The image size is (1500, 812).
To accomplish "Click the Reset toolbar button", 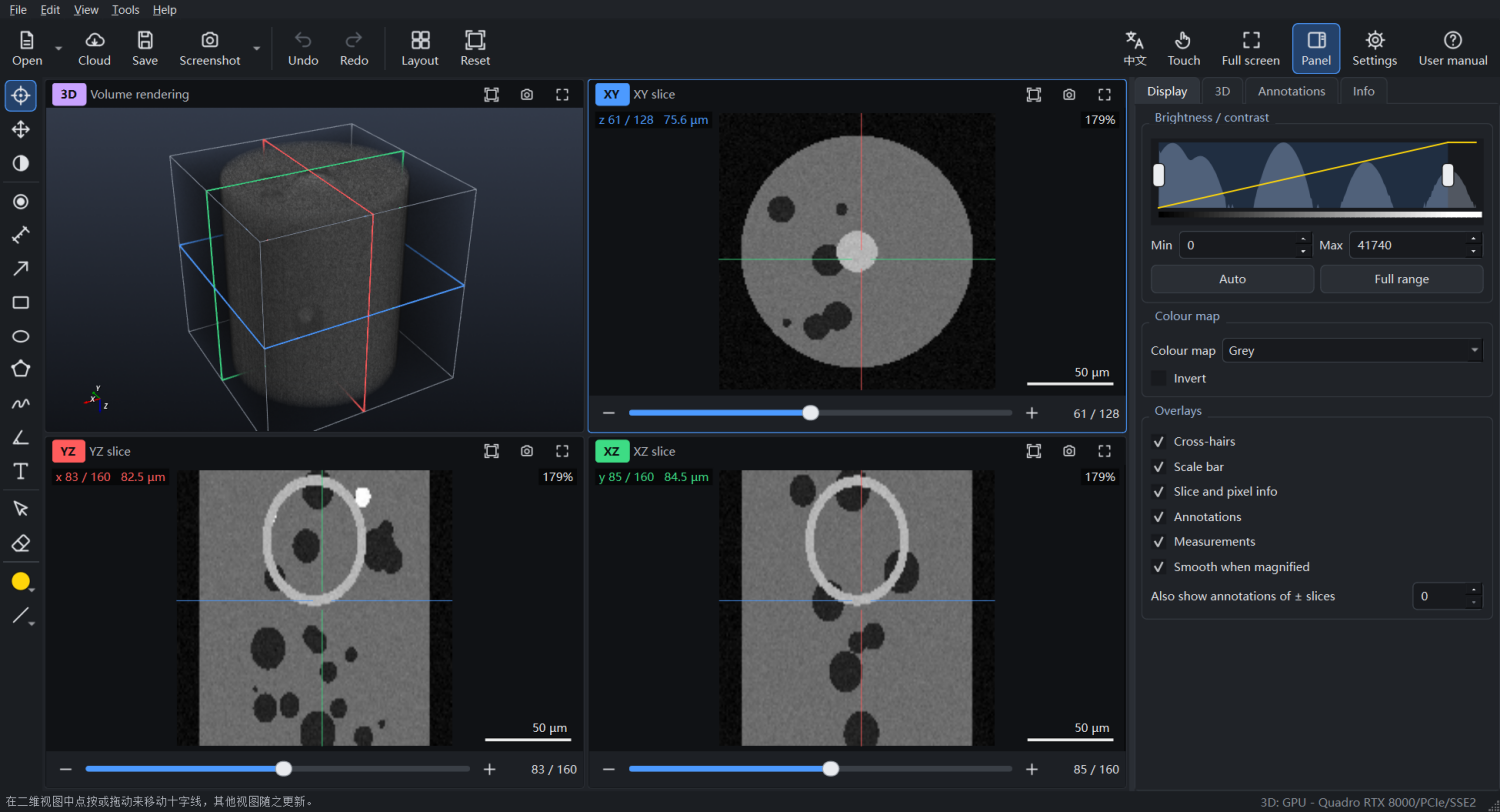I will (x=475, y=48).
